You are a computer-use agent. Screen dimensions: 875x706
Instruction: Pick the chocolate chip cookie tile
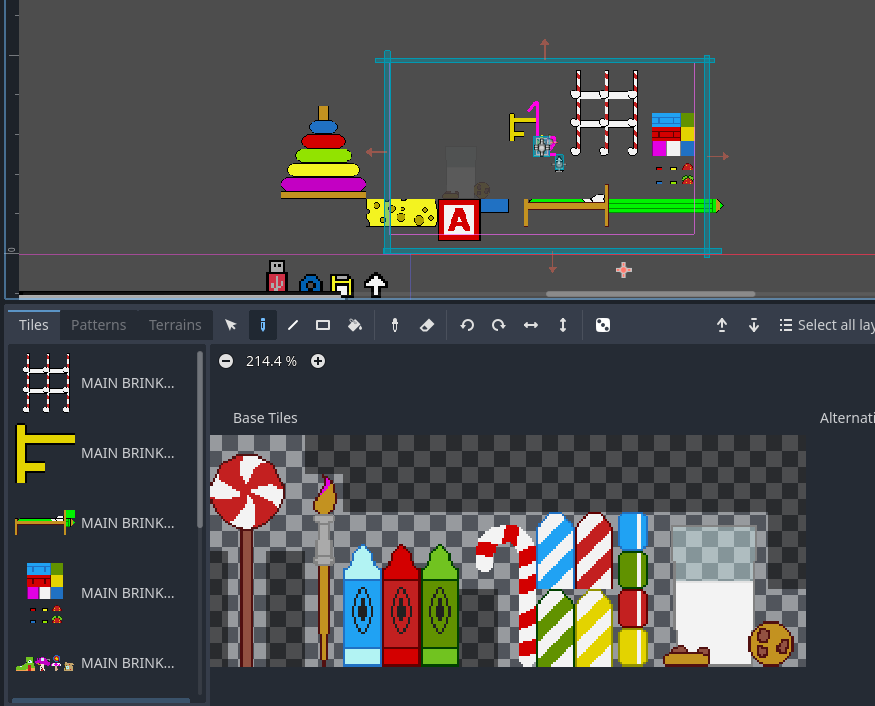tap(771, 643)
